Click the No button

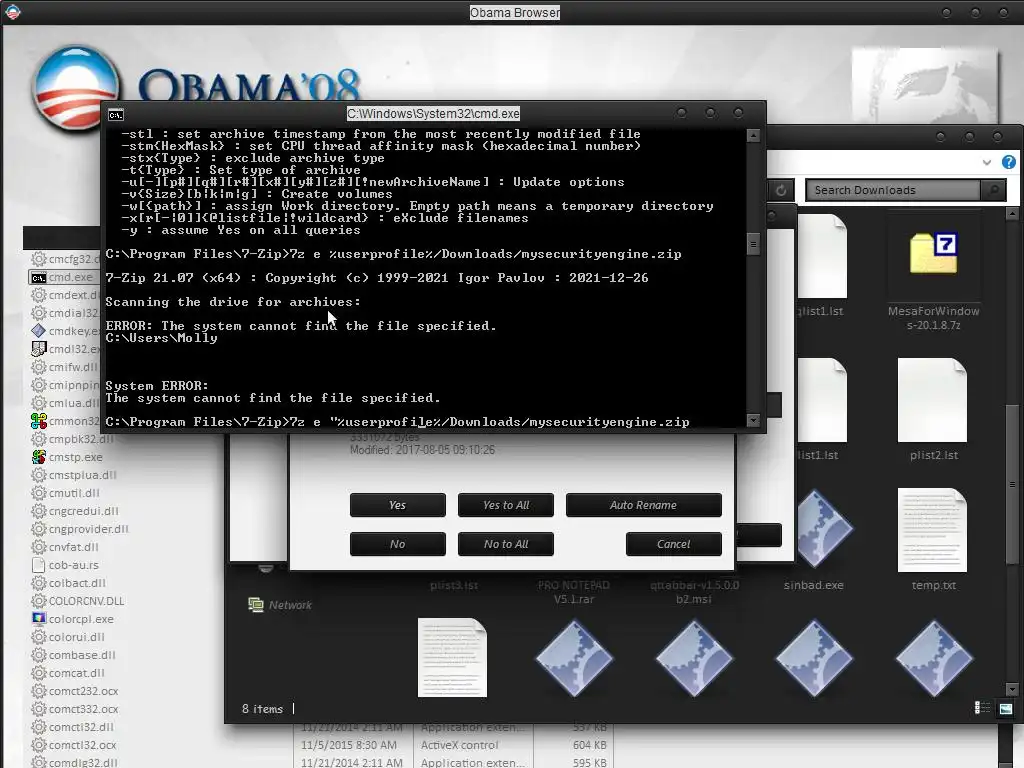(x=398, y=544)
